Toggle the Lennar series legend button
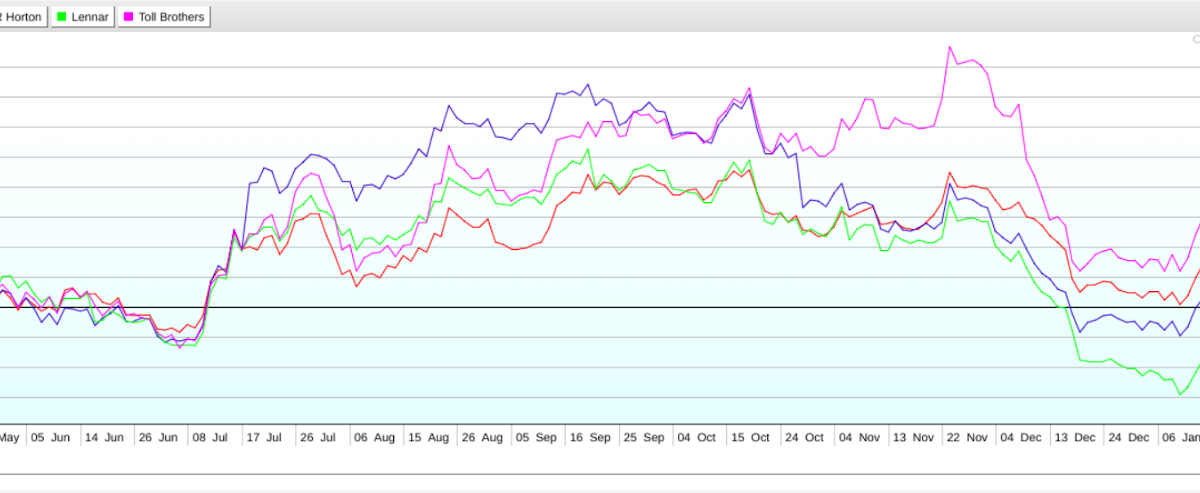The width and height of the screenshot is (1200, 493). tap(83, 17)
